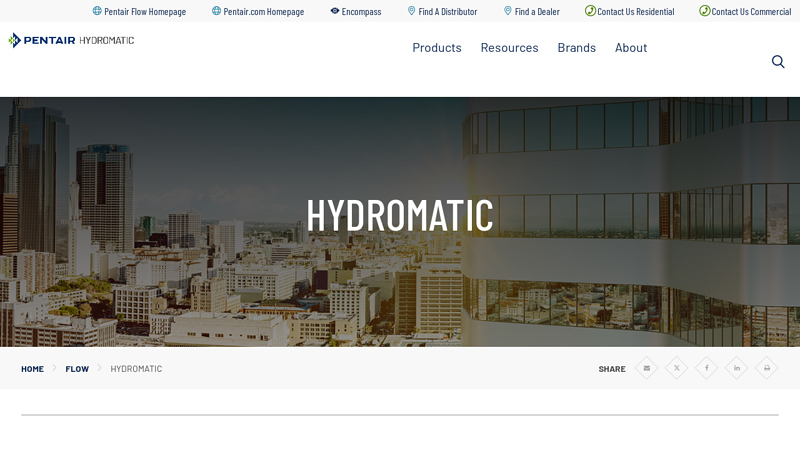
Task: Navigate to HOME breadcrumb
Action: 32,369
